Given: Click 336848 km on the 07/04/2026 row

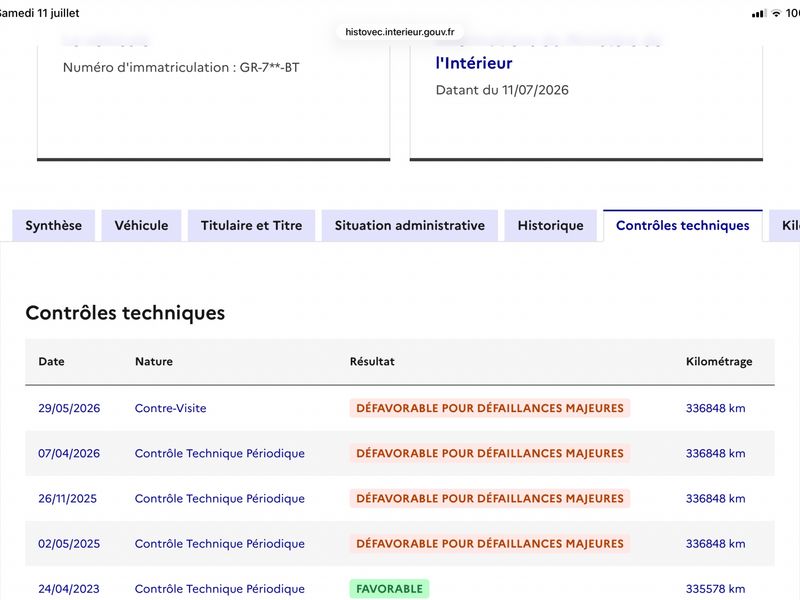Looking at the screenshot, I should (715, 454).
